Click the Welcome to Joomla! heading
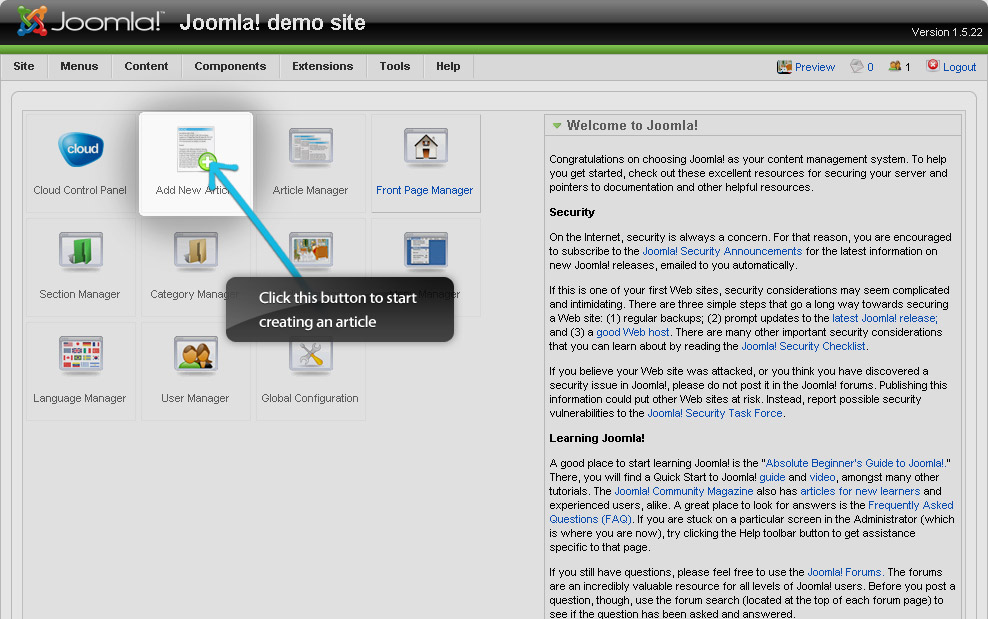The width and height of the screenshot is (988, 619). [632, 125]
